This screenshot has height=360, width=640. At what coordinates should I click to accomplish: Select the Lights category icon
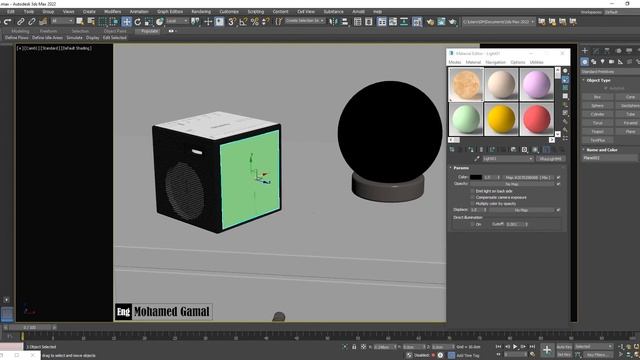click(602, 62)
